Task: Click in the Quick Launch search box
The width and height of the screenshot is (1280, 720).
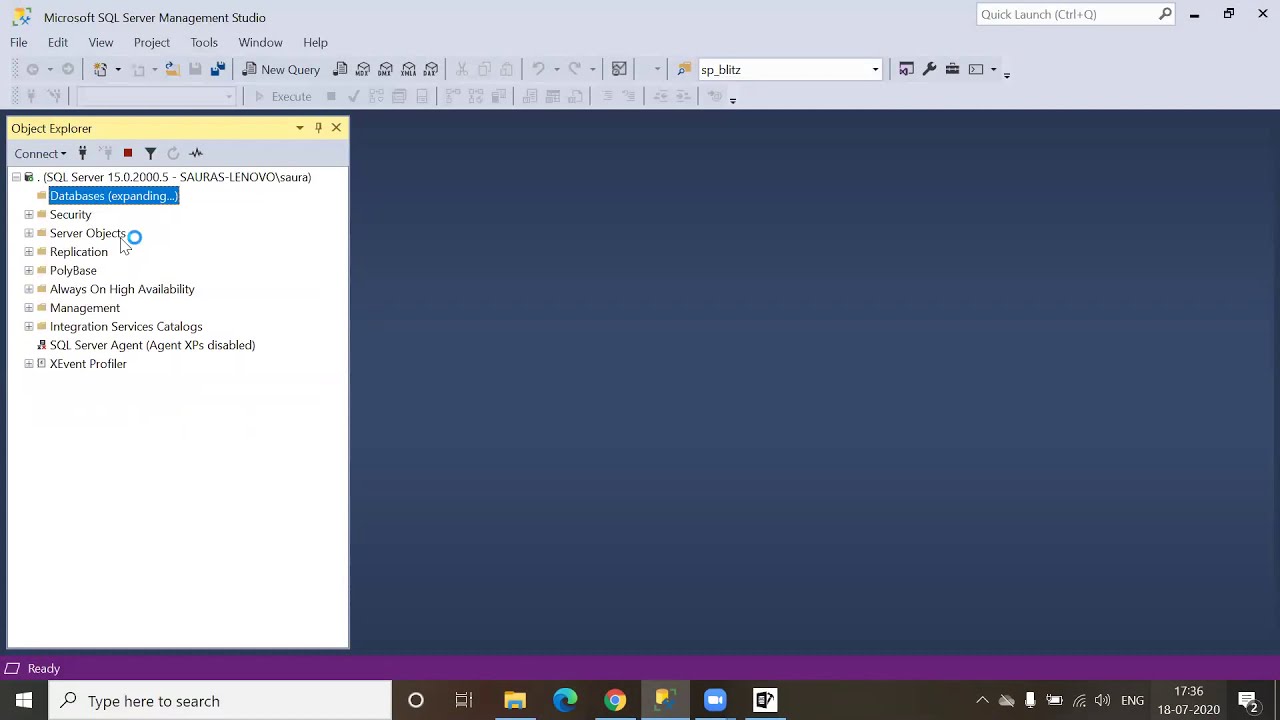Action: pyautogui.click(x=1066, y=14)
